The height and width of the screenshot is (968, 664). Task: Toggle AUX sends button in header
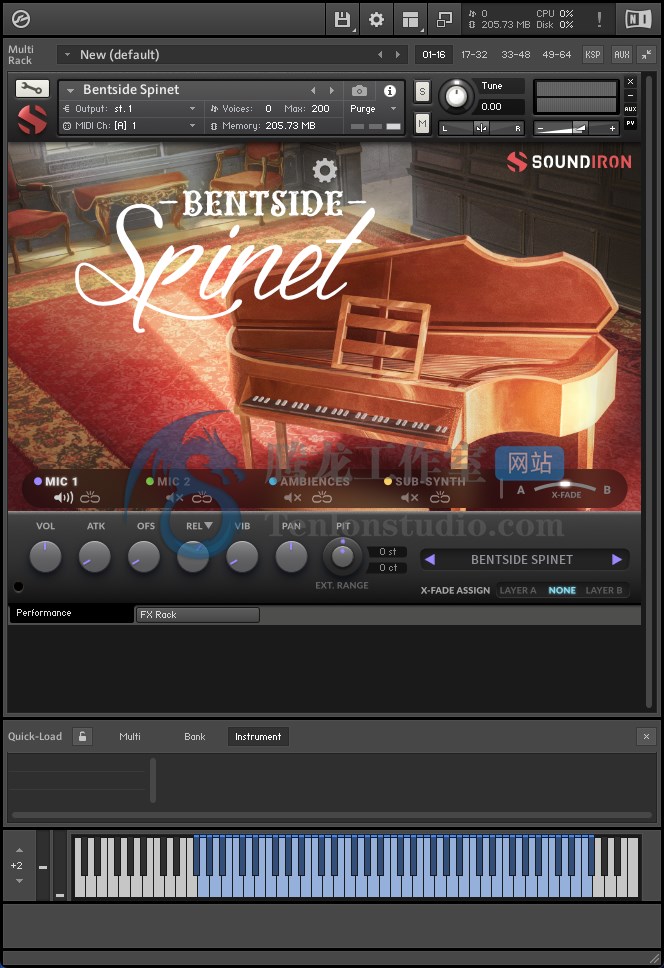[630, 109]
